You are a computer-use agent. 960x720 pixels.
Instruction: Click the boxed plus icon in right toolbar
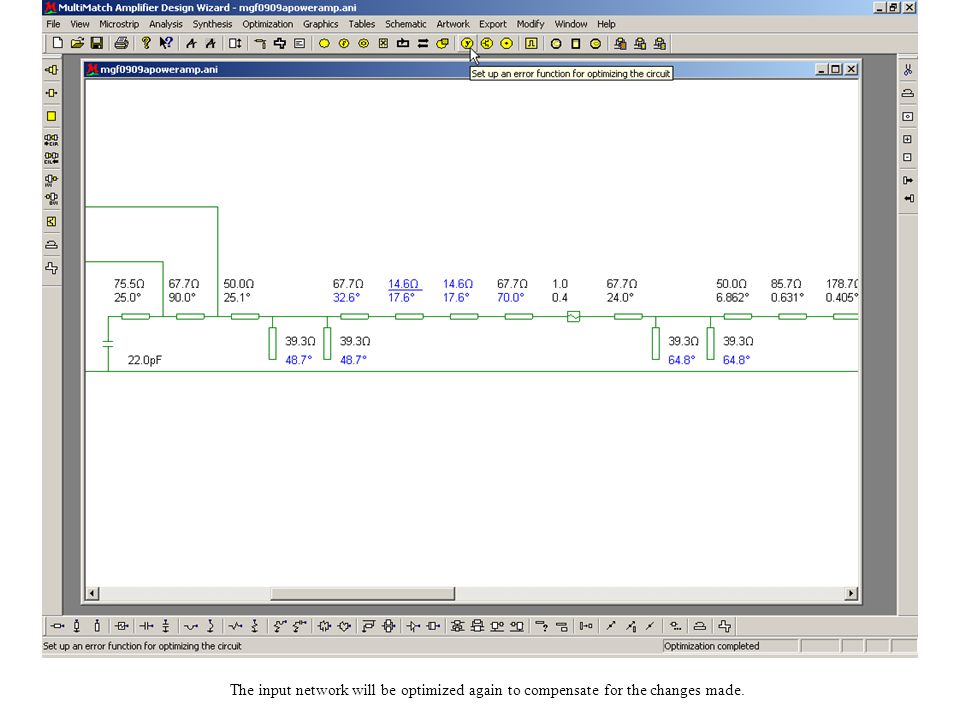[x=907, y=139]
